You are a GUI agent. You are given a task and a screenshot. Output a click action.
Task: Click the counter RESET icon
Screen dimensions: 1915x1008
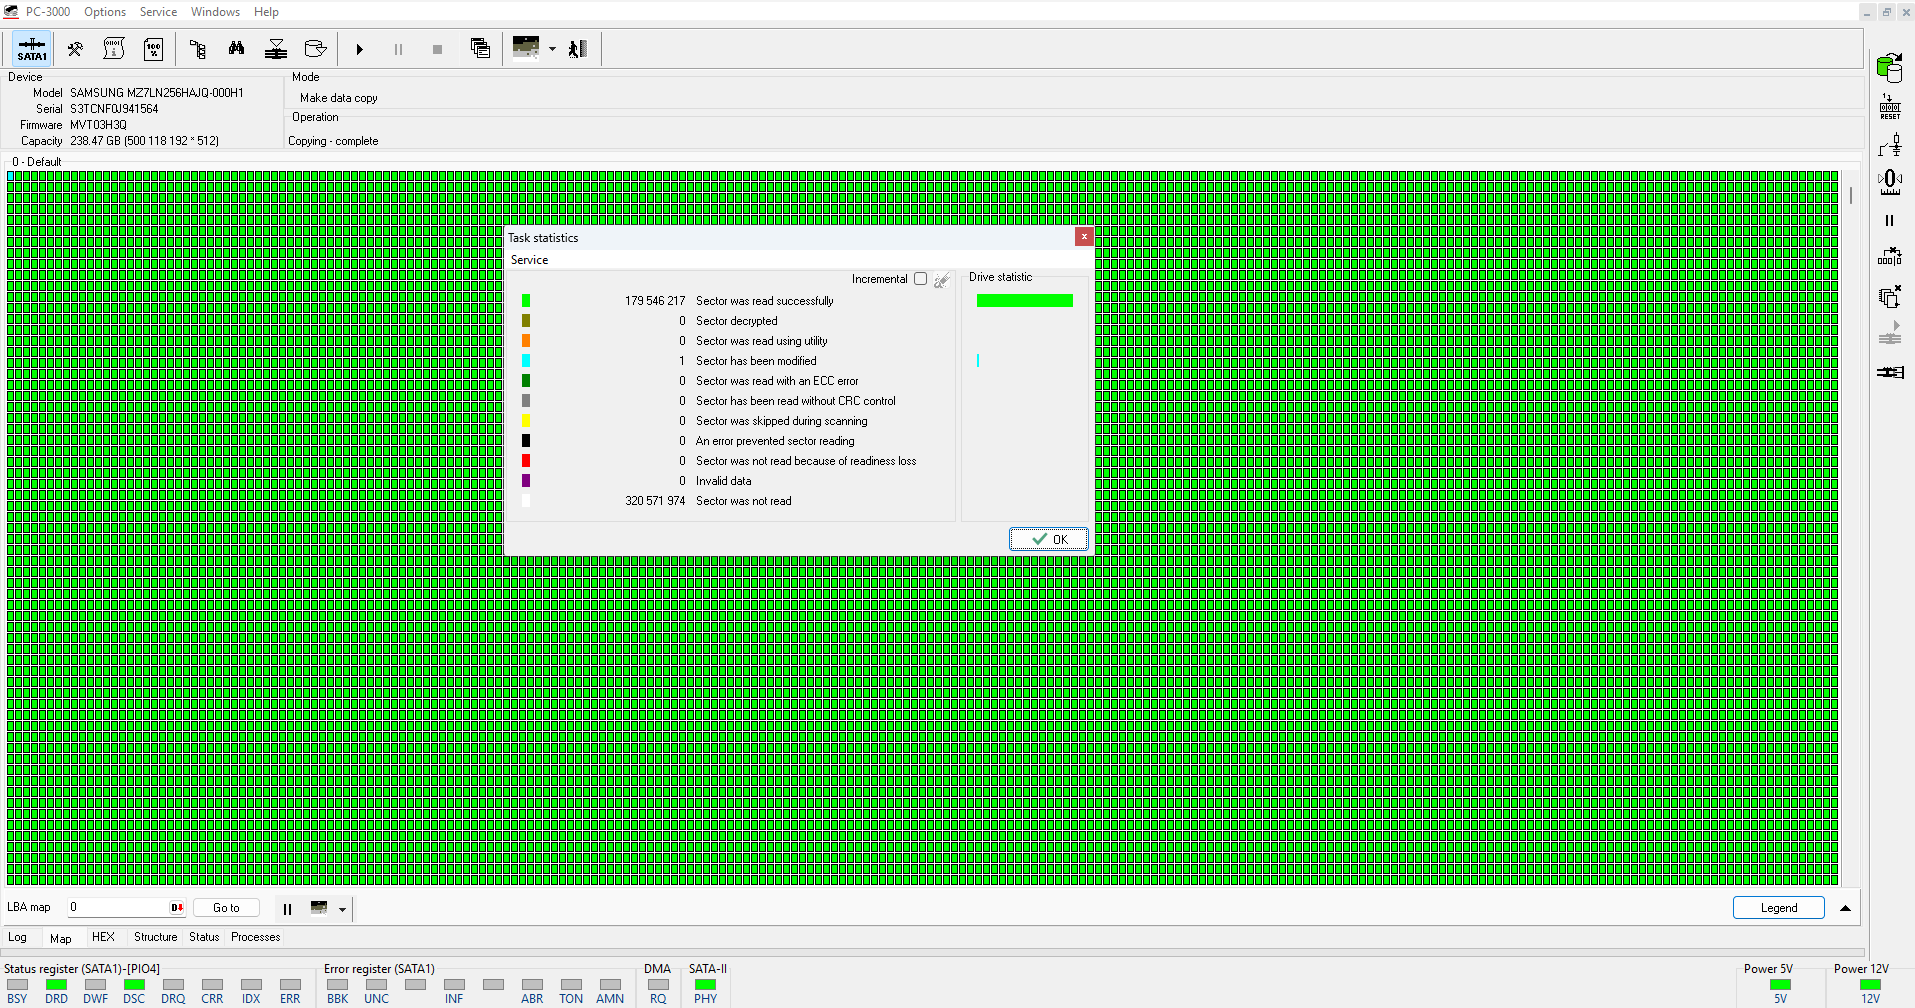[1890, 107]
